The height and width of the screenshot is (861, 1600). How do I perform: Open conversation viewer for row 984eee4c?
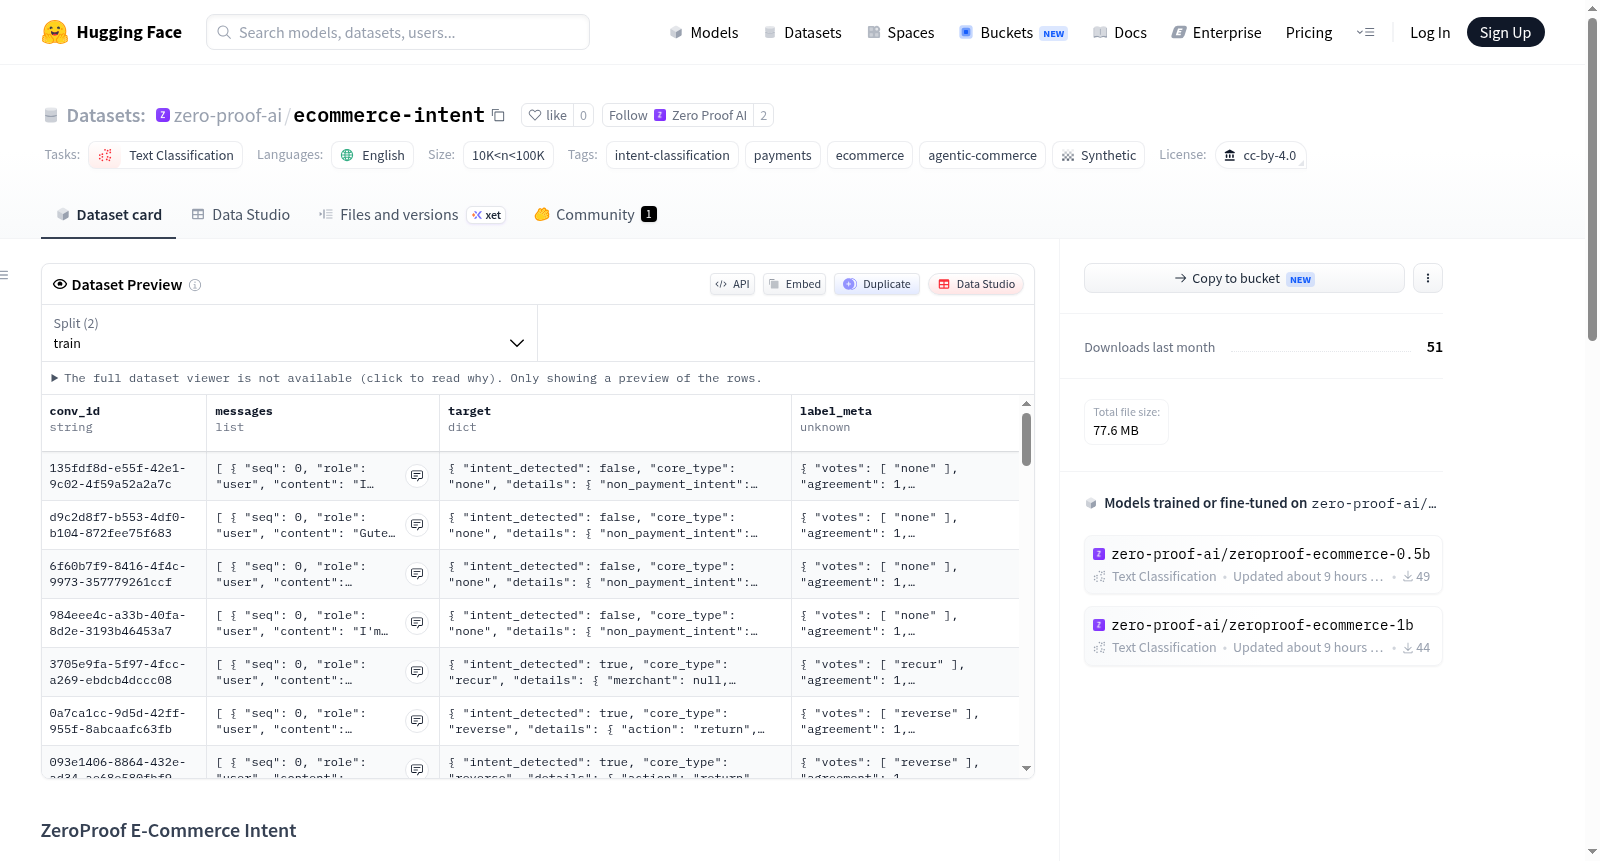coord(417,623)
